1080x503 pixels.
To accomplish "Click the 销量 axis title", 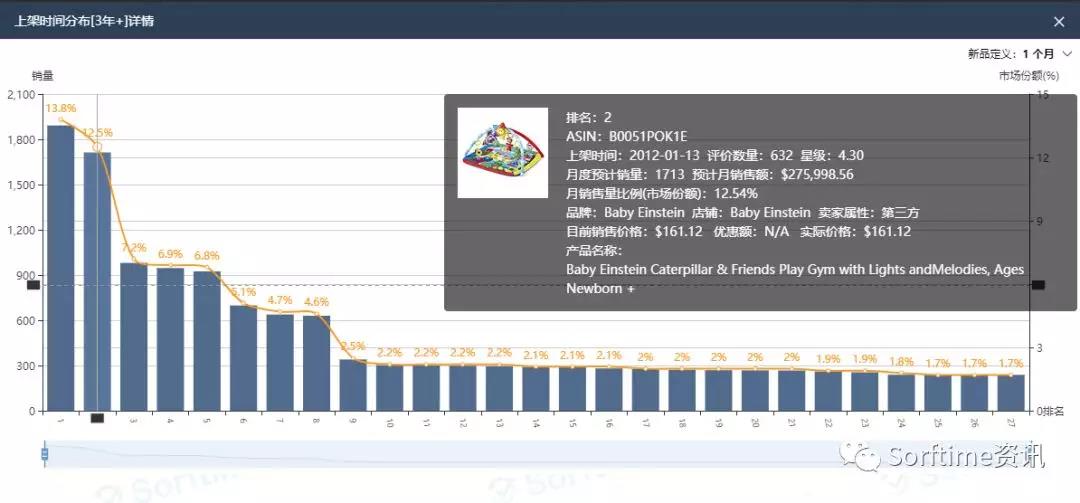I will (43, 76).
